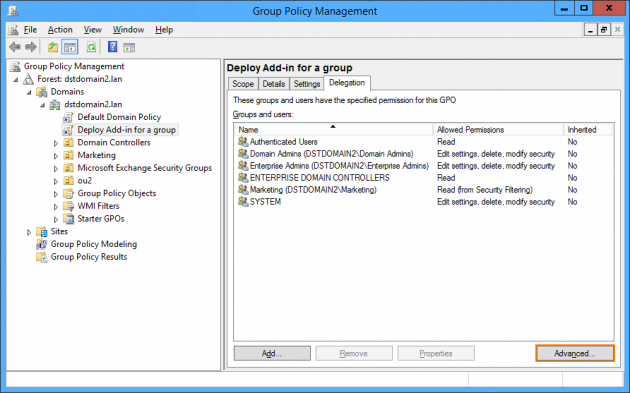
Task: Click the Advanced... button
Action: 575,353
